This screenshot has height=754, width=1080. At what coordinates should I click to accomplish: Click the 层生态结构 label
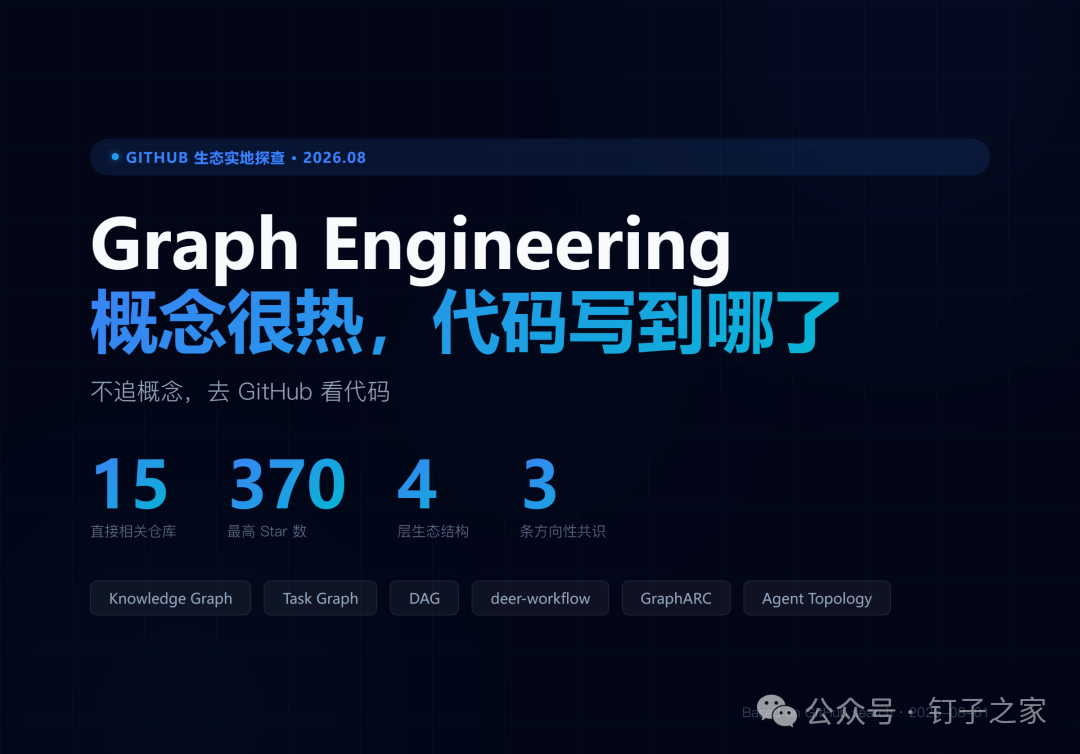click(x=433, y=532)
